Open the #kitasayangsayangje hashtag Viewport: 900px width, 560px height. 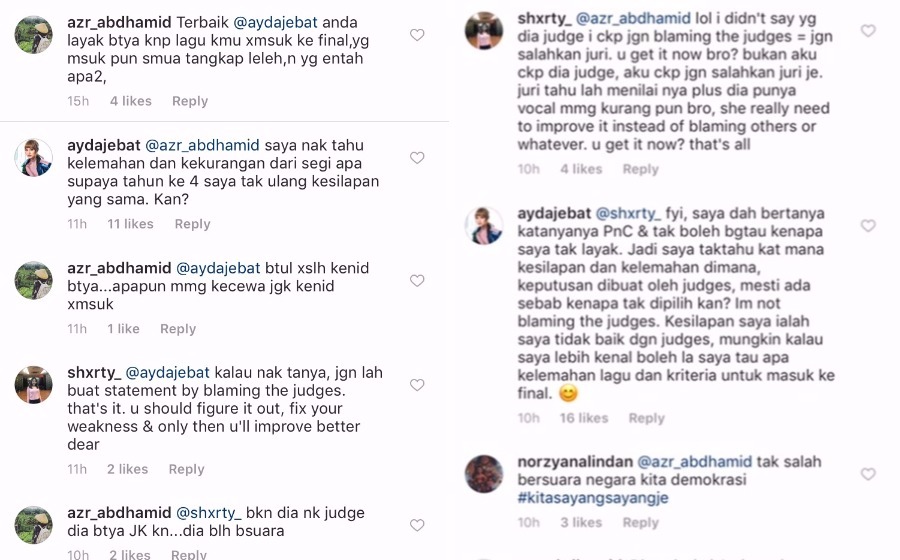click(593, 498)
